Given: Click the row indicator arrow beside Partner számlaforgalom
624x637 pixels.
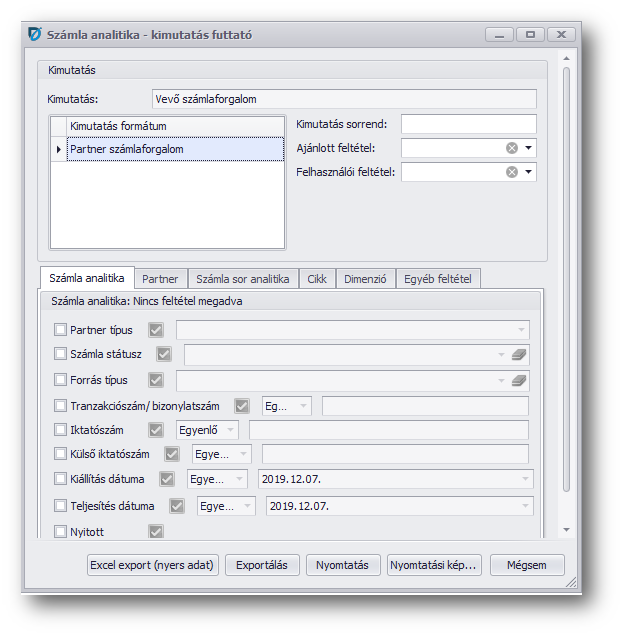Looking at the screenshot, I should coord(58,149).
